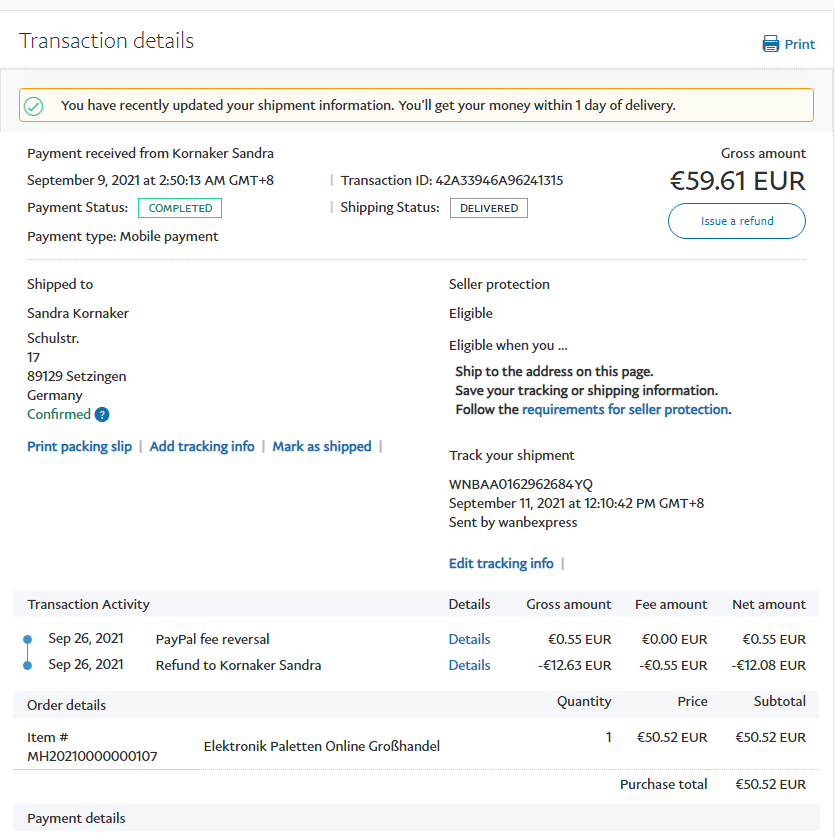Click the tracking number WNBAA0162962684YQ
This screenshot has height=837, width=835.
pos(521,484)
